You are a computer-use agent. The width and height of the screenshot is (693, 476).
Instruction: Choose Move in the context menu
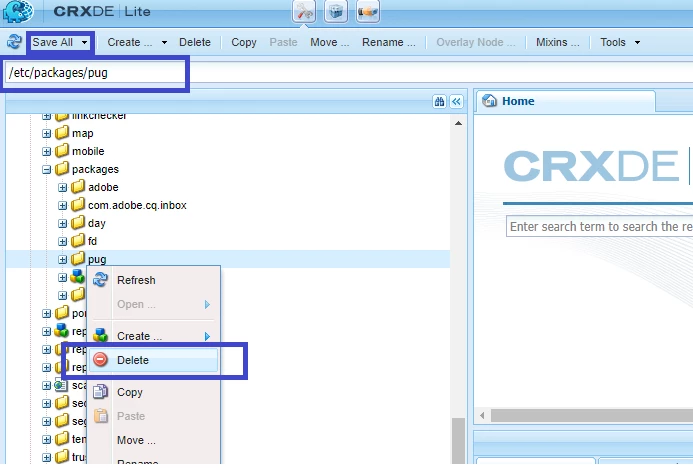153,440
